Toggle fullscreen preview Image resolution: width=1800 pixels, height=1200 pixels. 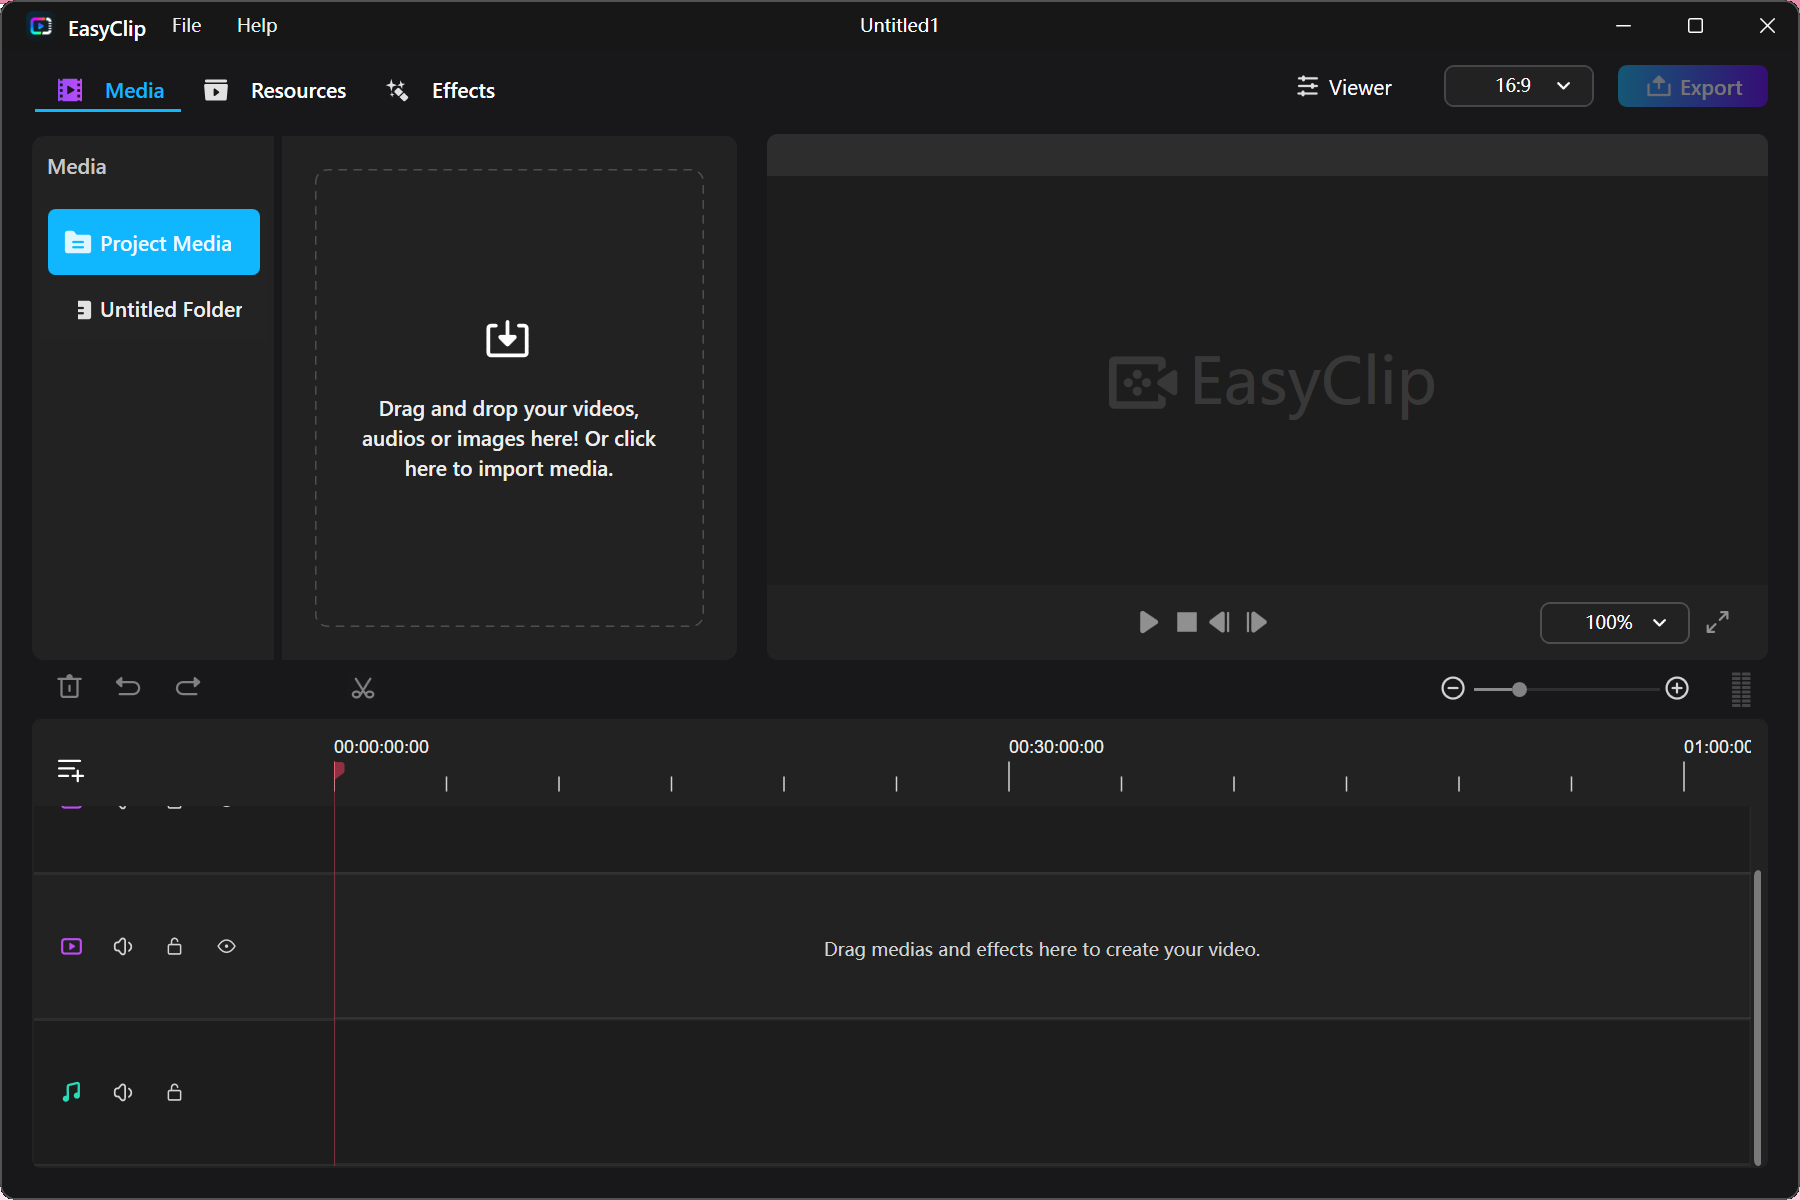click(1718, 622)
